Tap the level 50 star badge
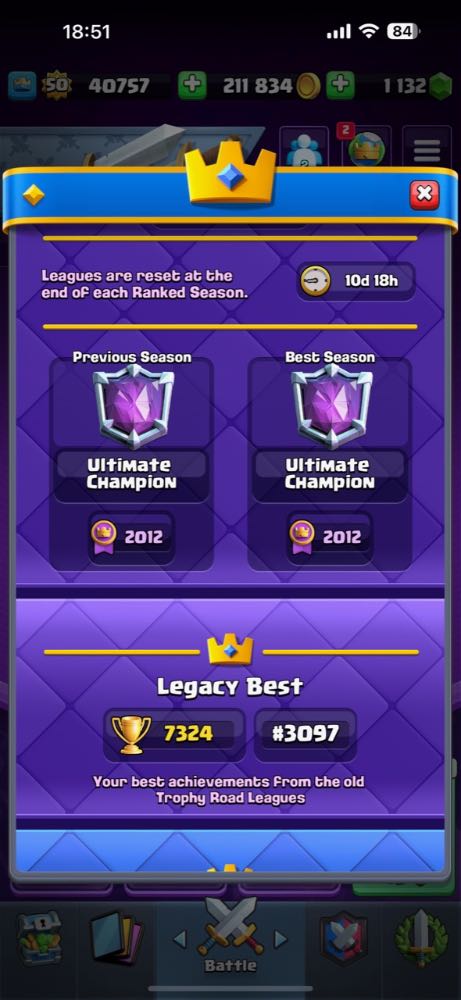The image size is (461, 1000). click(57, 86)
